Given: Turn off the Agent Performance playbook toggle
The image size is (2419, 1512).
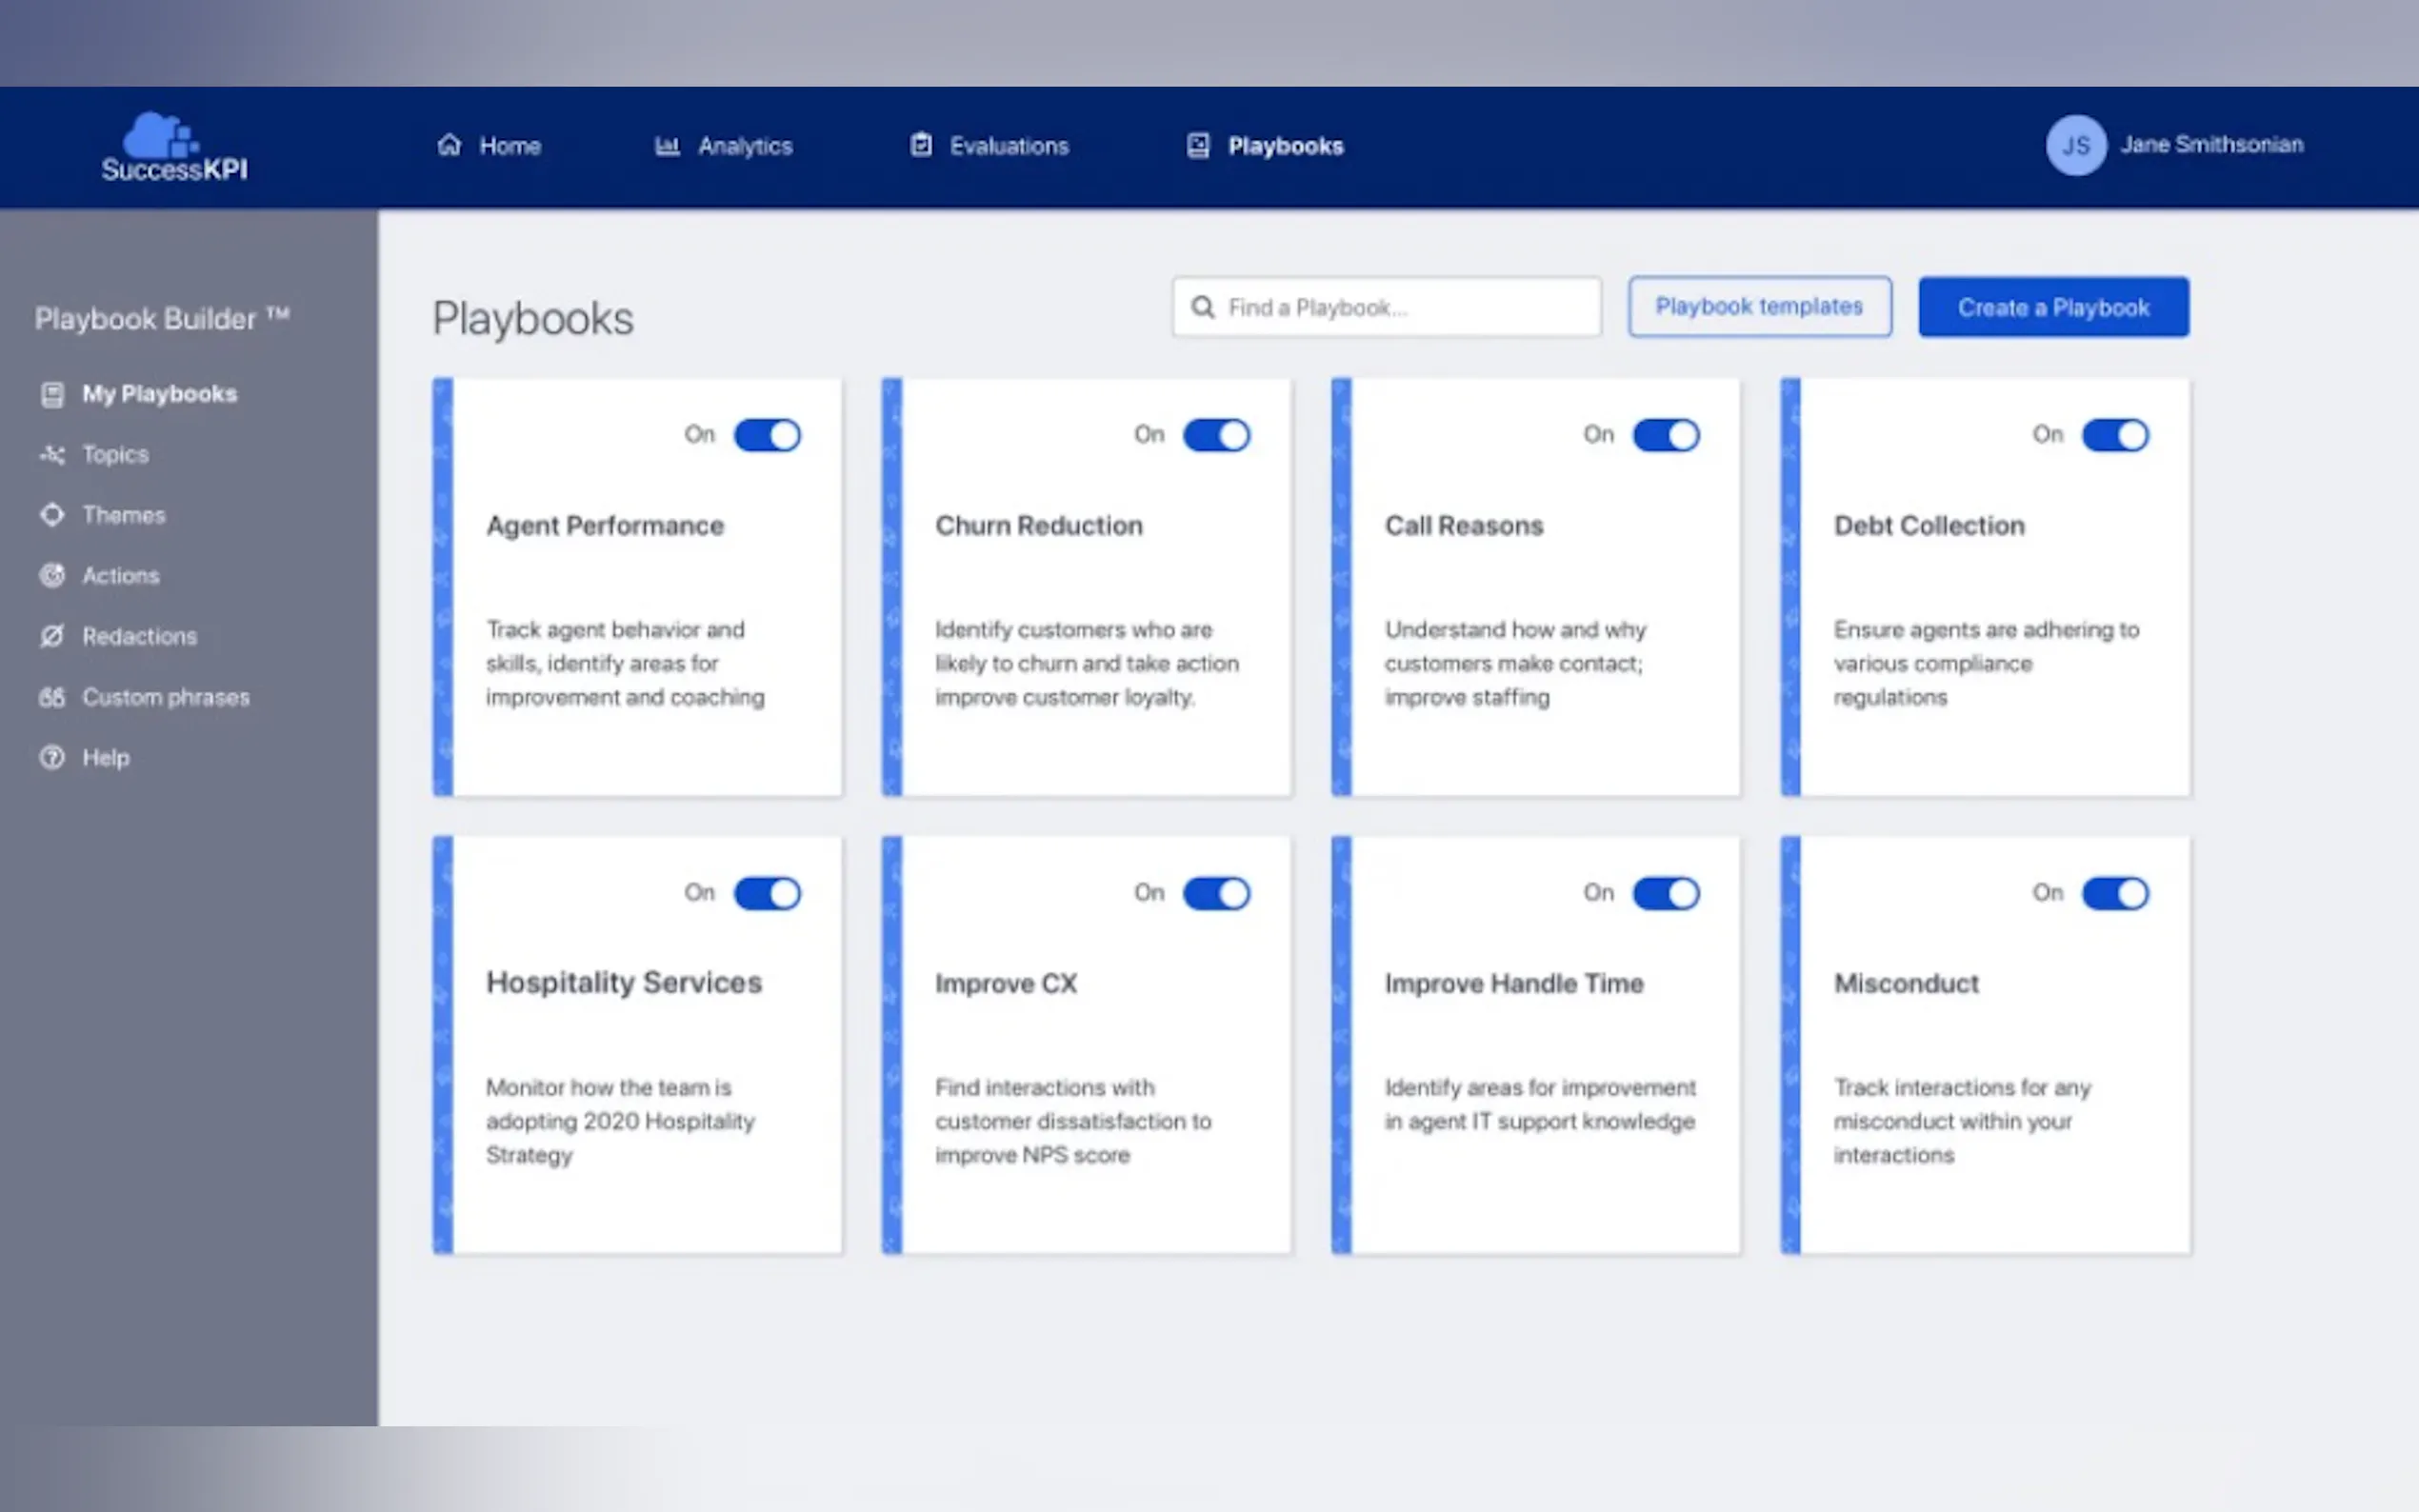Looking at the screenshot, I should [767, 435].
